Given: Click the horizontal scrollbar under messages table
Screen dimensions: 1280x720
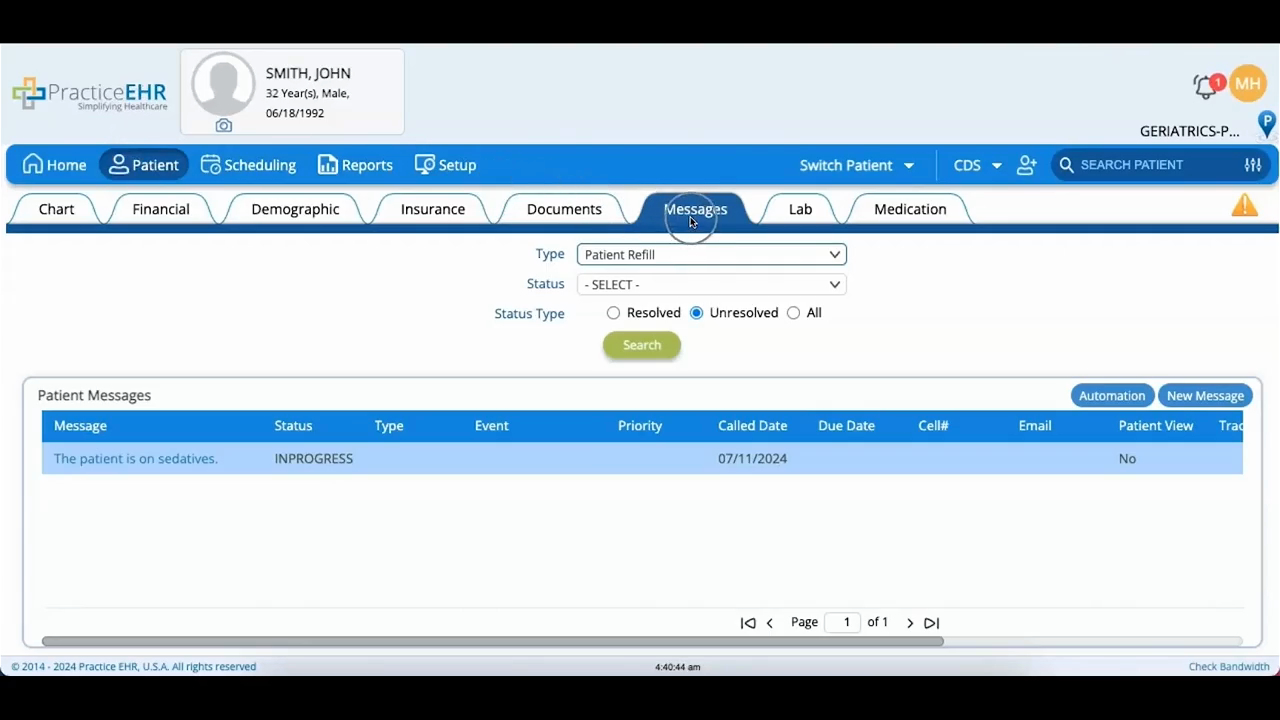Looking at the screenshot, I should tap(492, 641).
